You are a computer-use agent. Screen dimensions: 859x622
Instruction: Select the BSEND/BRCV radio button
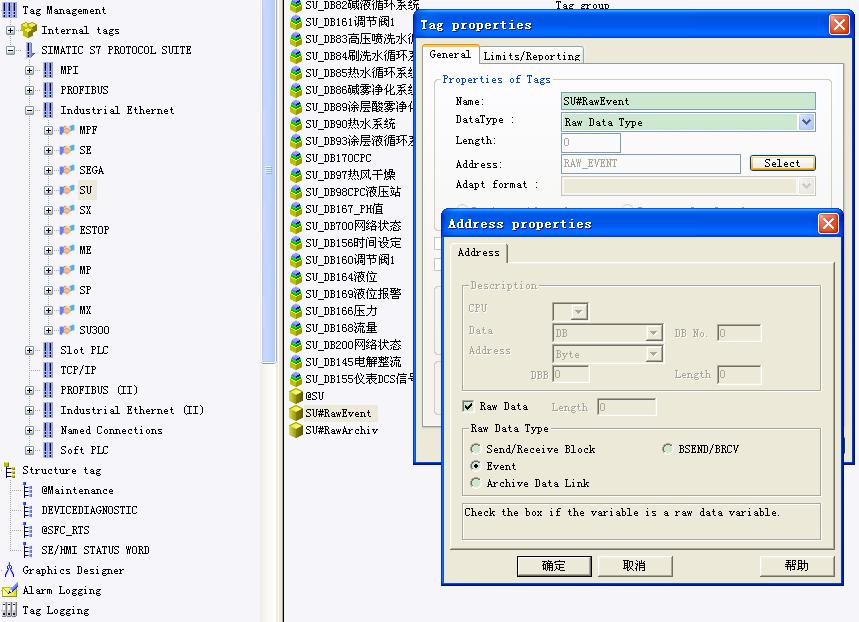[667, 449]
